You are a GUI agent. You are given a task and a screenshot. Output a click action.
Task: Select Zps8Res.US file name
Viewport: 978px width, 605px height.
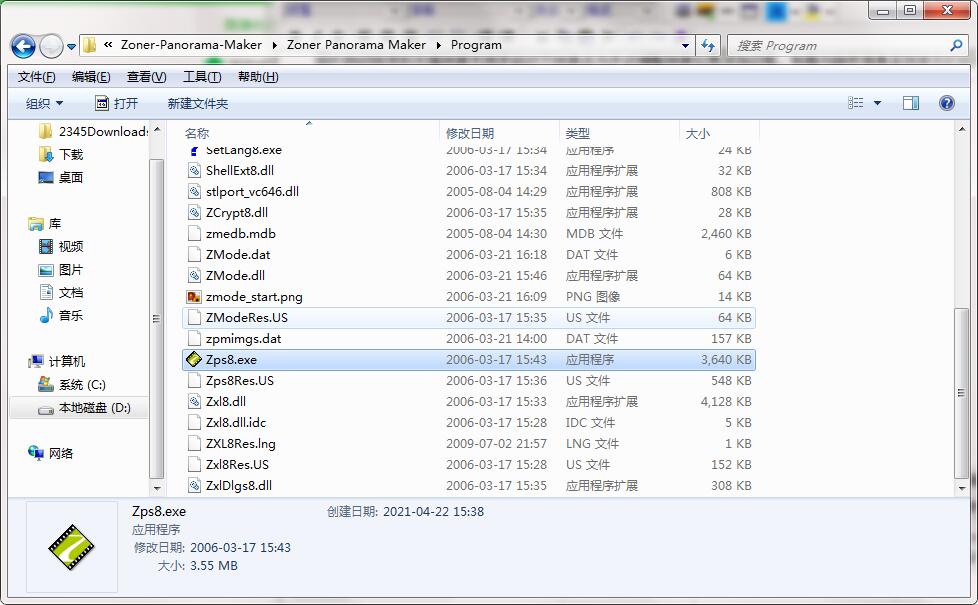tap(240, 380)
